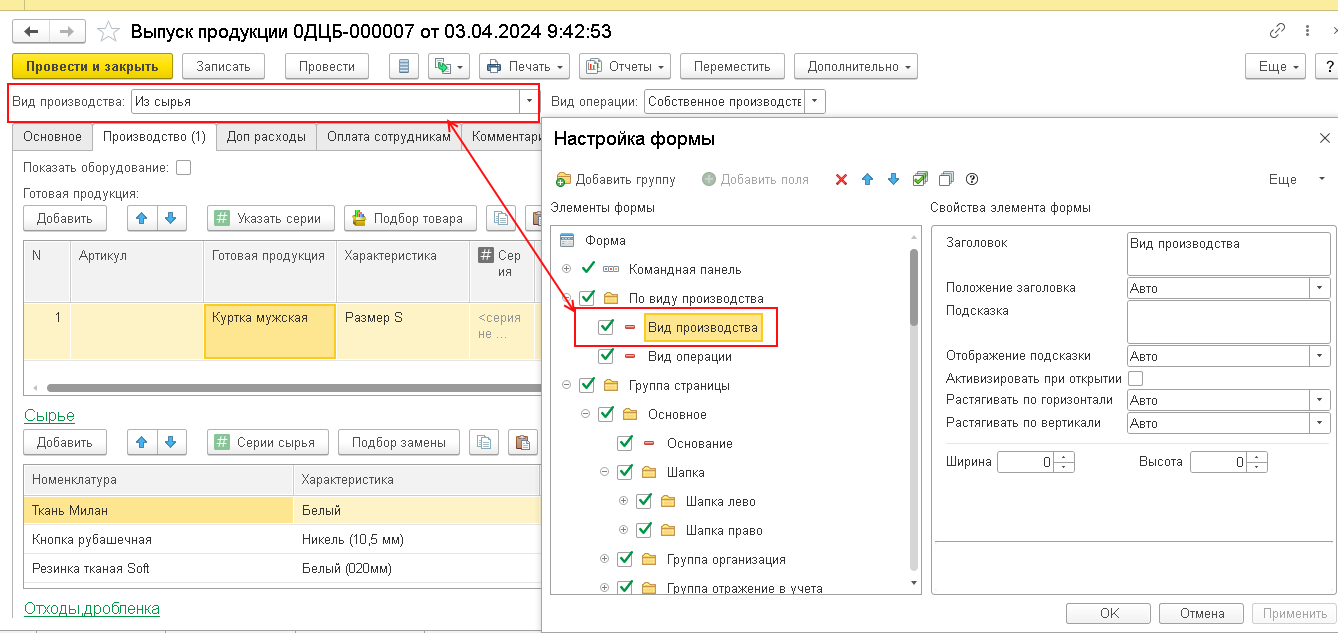Move raw material row down in Сырье
Screen dimensions: 1338x633
(171, 442)
